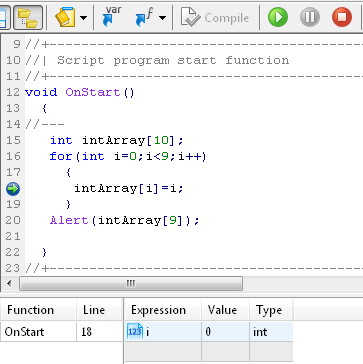Click the insert variable 'var' icon
The height and width of the screenshot is (364, 363).
click(x=112, y=16)
